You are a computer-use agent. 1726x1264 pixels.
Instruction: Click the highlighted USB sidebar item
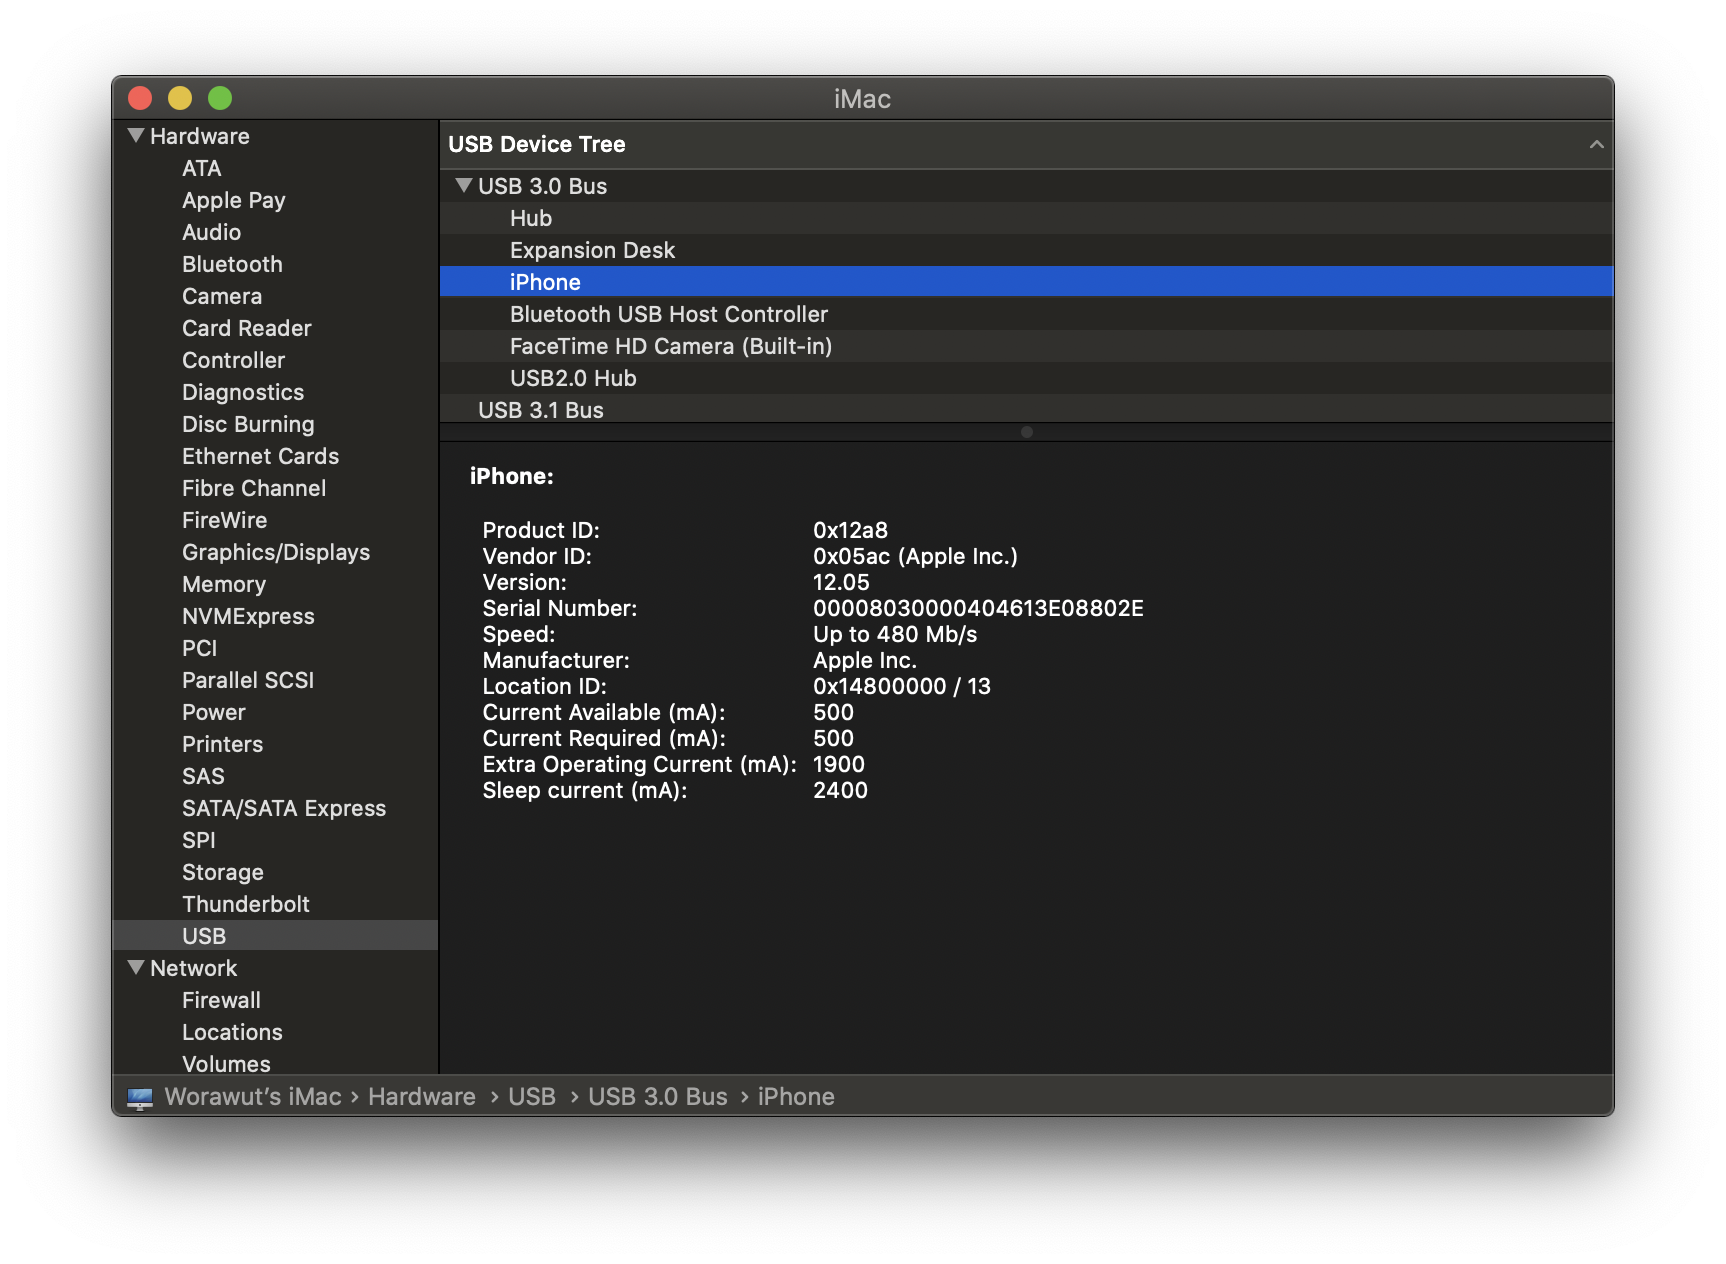(275, 936)
